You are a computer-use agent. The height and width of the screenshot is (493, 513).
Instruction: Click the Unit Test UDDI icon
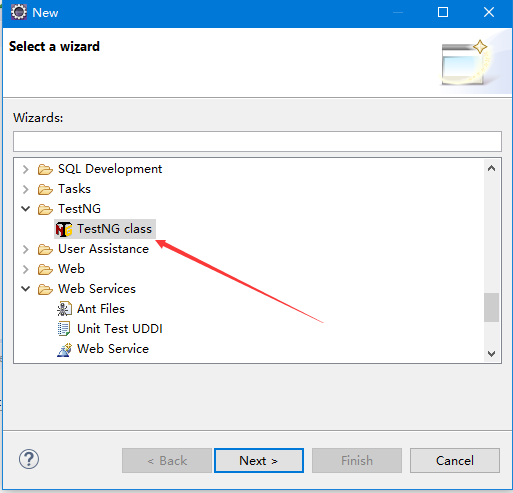64,329
